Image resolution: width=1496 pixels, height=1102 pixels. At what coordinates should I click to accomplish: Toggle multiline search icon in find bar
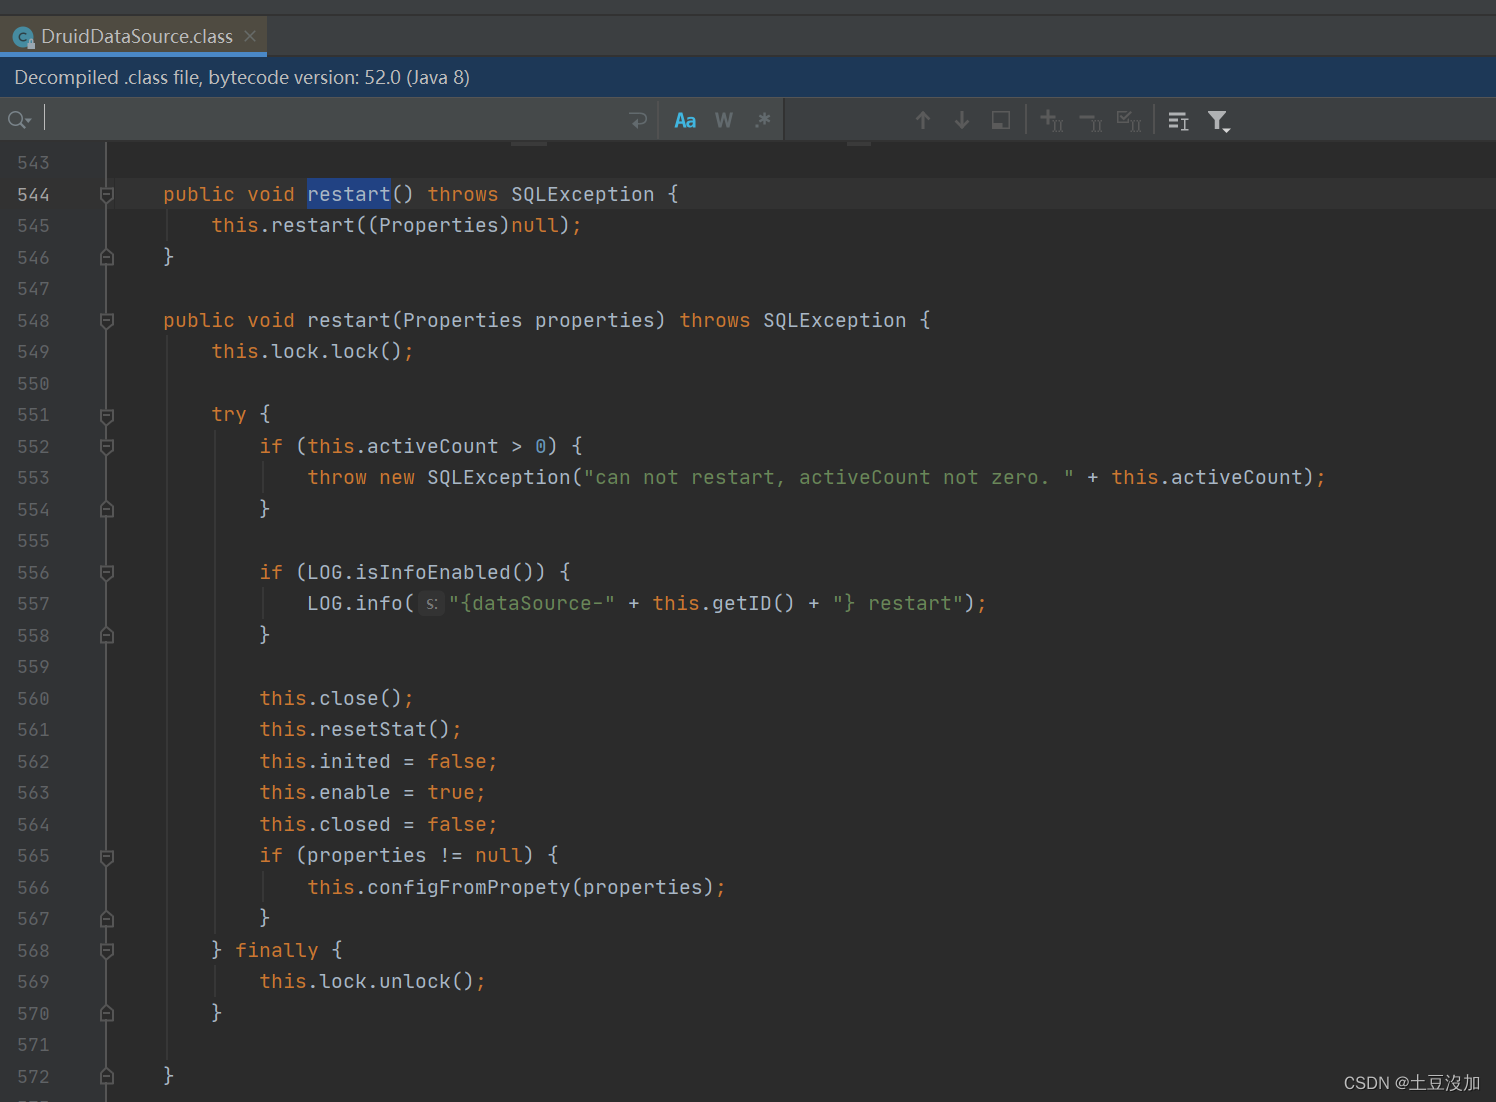pos(1179,121)
